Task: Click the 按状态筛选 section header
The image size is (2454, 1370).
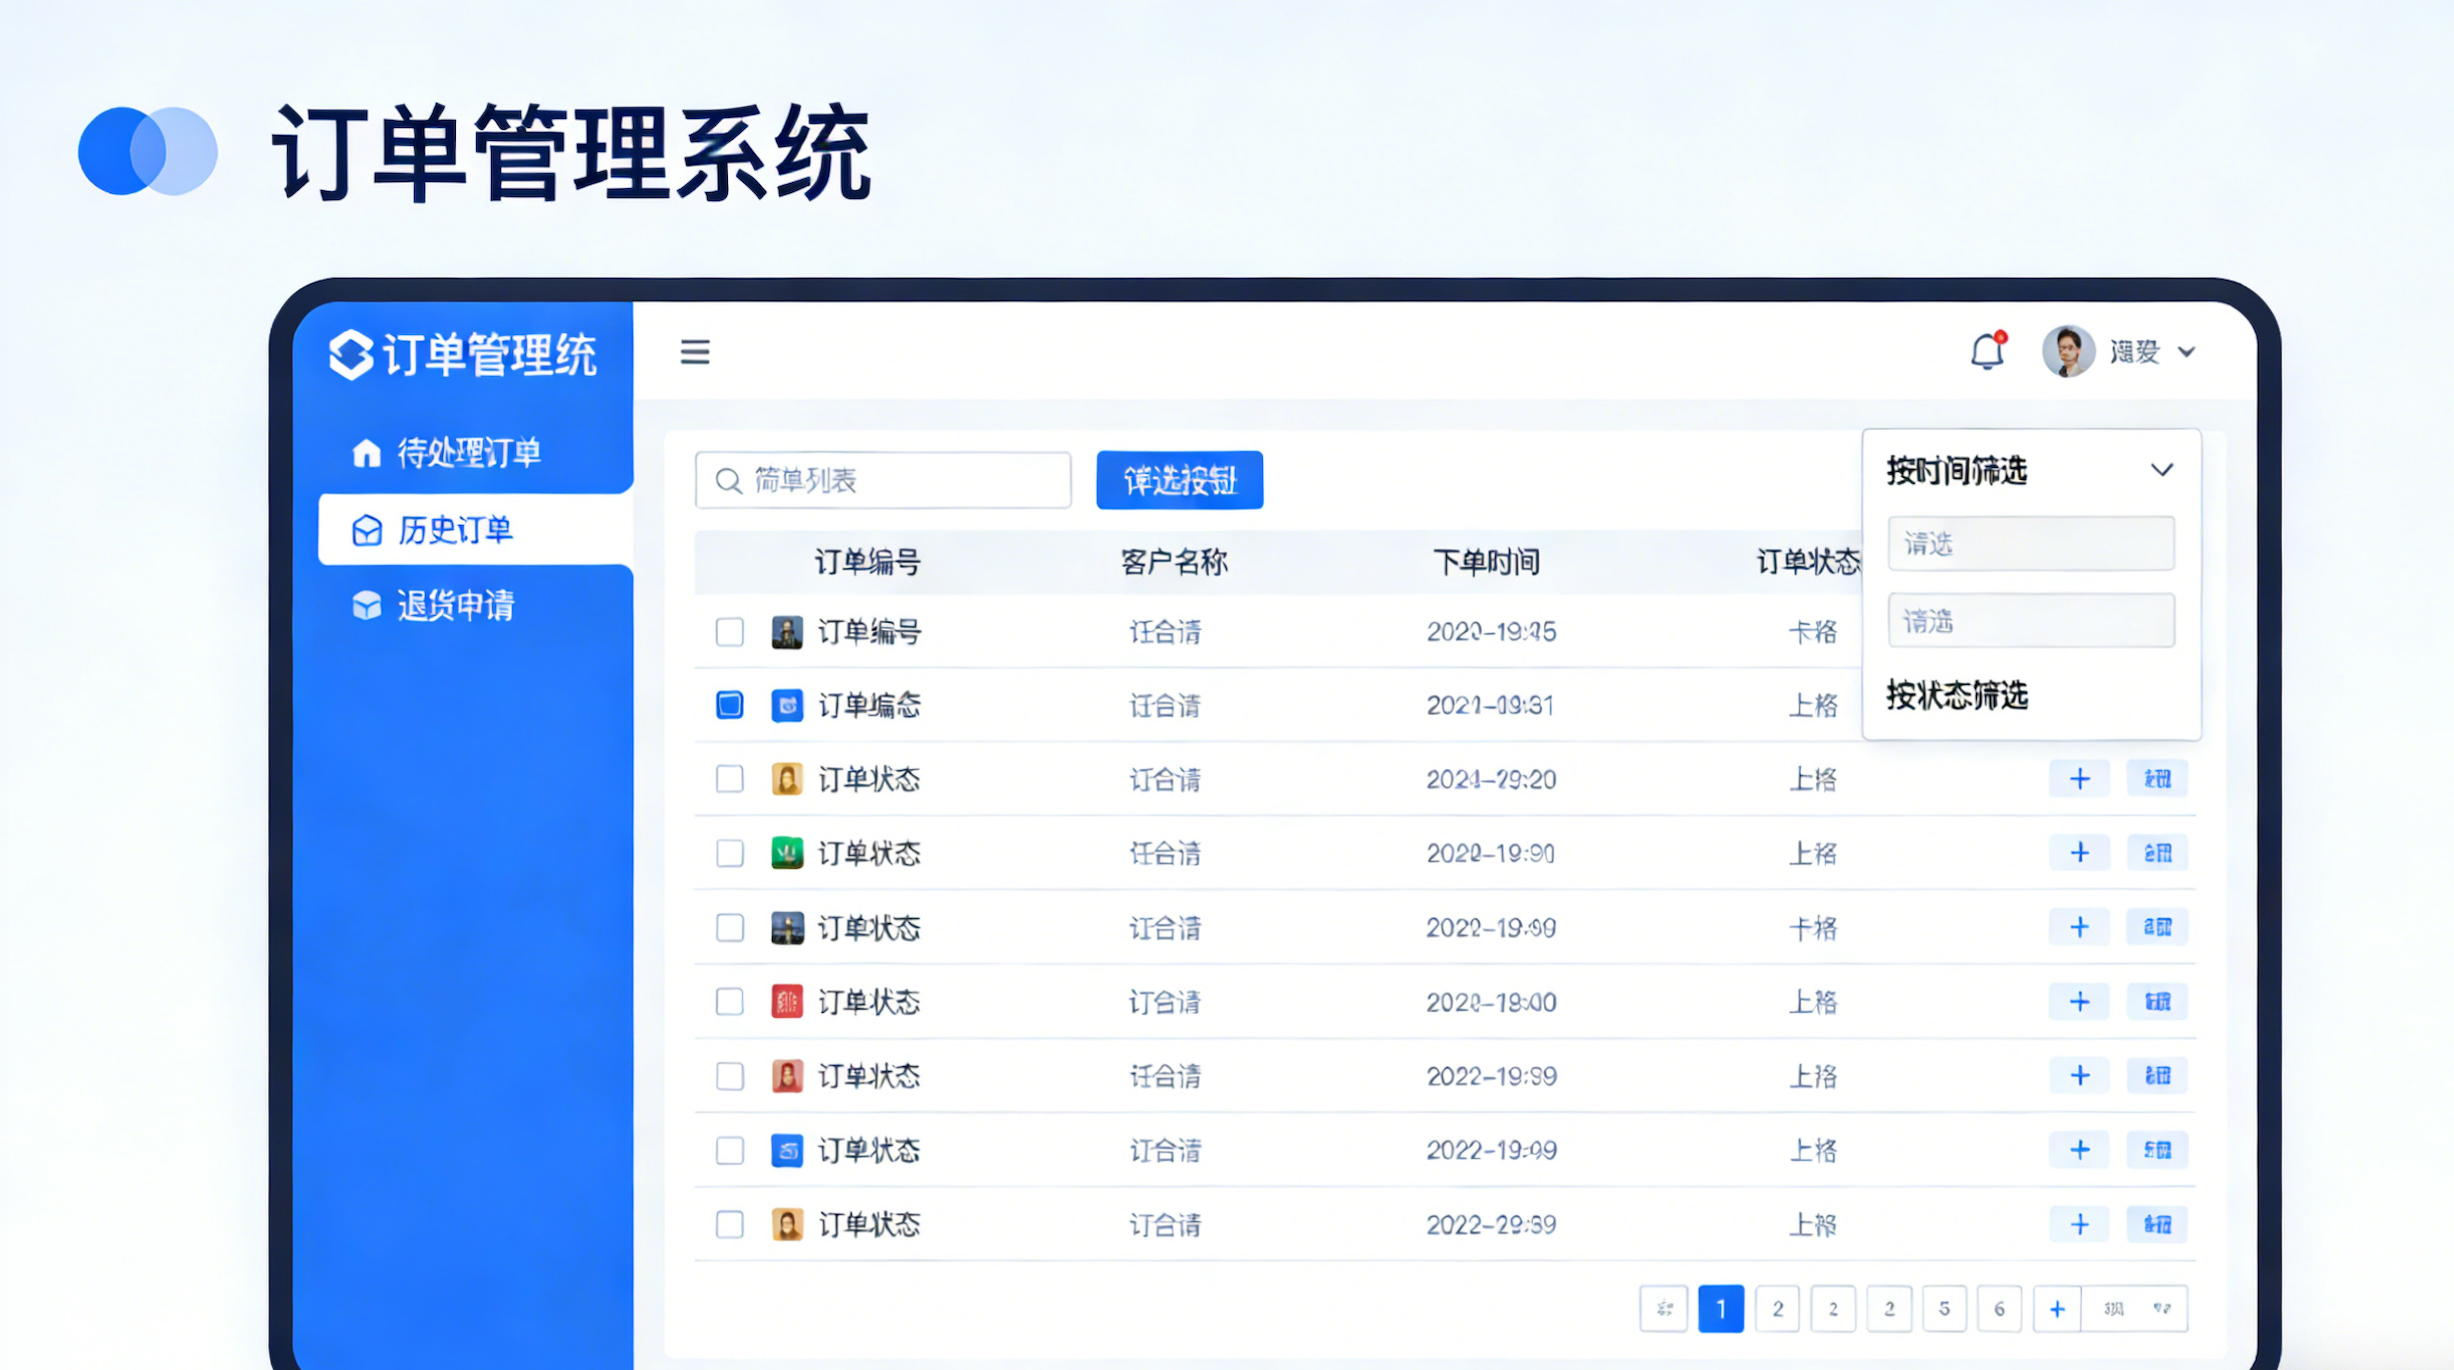Action: 1956,695
